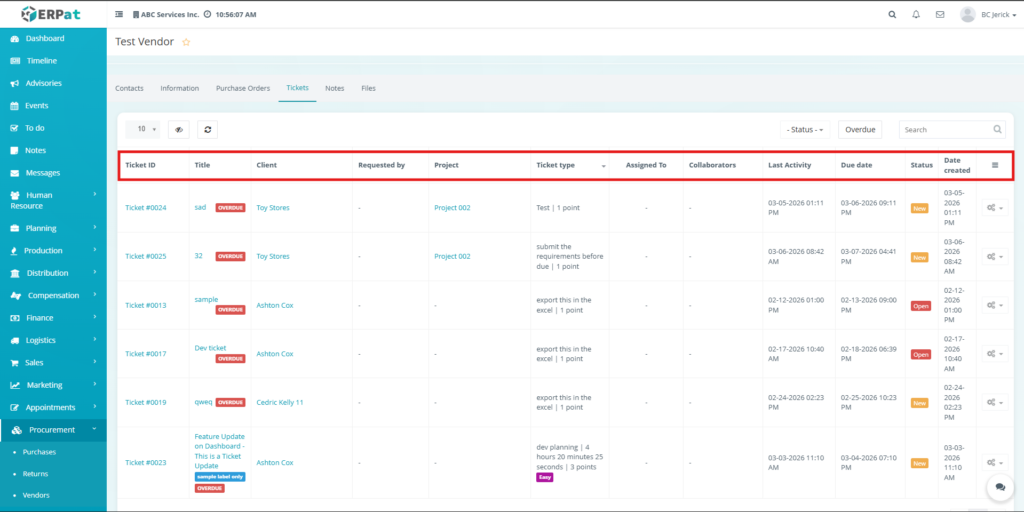Image resolution: width=1024 pixels, height=512 pixels.
Task: Click the column menu icon in table header
Action: 994,165
